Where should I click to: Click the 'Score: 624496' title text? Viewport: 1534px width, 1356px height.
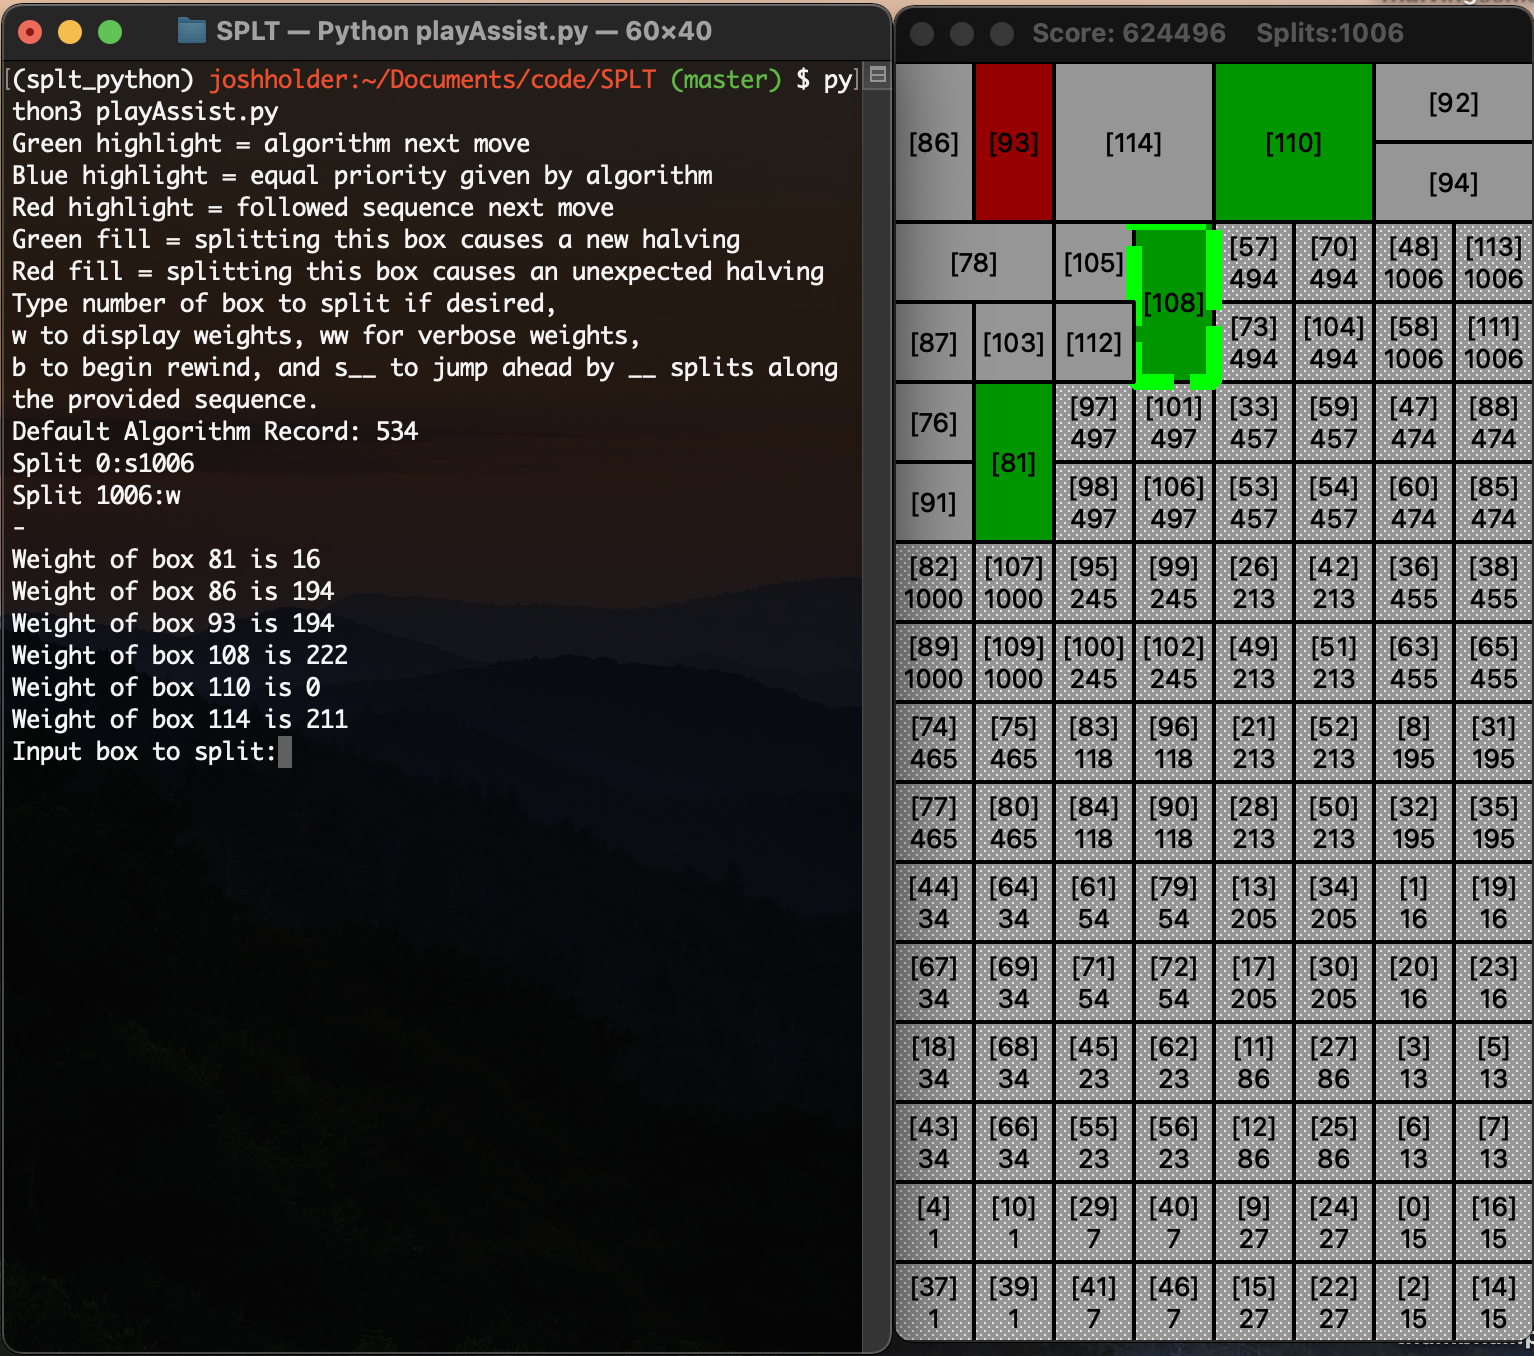tap(1129, 33)
